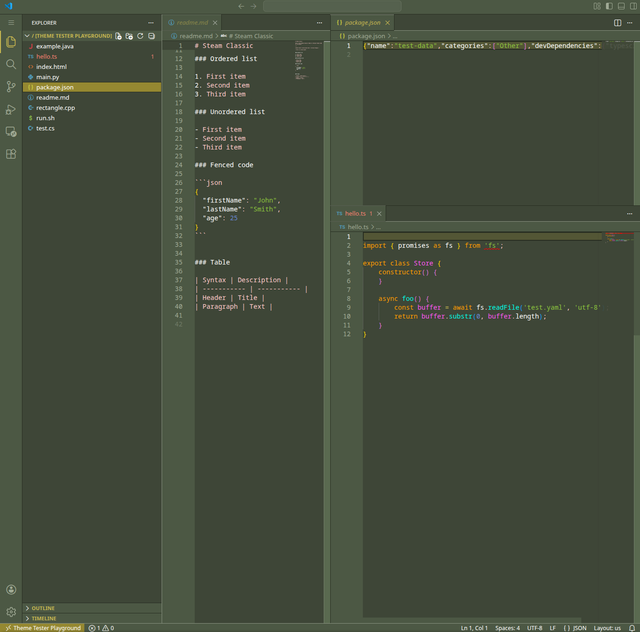Refresh the Explorer file tree
640x632 pixels.
(140, 36)
